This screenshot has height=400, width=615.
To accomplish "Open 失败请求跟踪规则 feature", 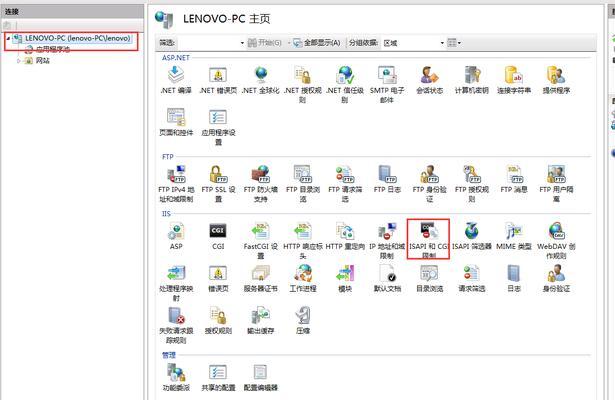I will [x=176, y=325].
